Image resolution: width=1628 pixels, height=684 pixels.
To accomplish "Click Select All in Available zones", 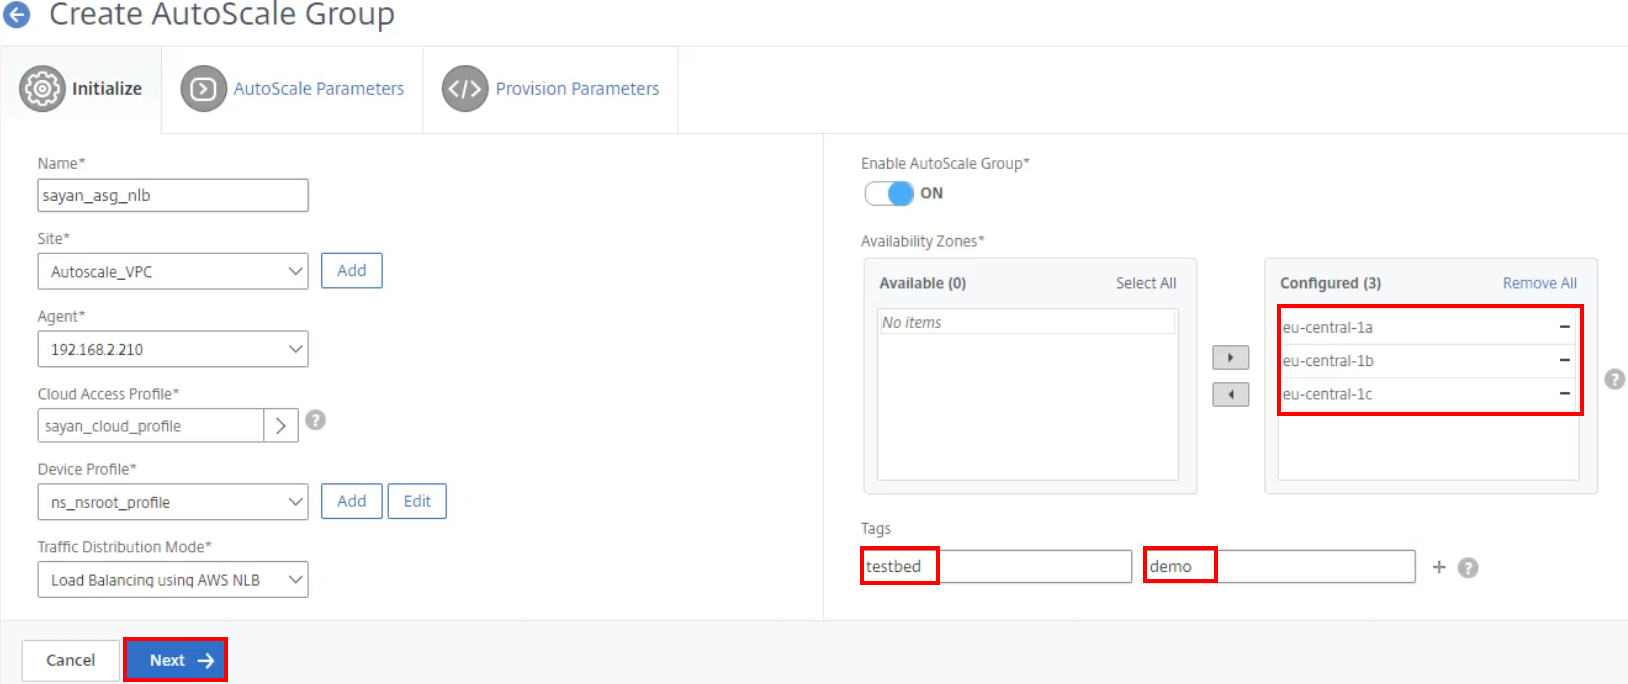I will pos(1146,283).
